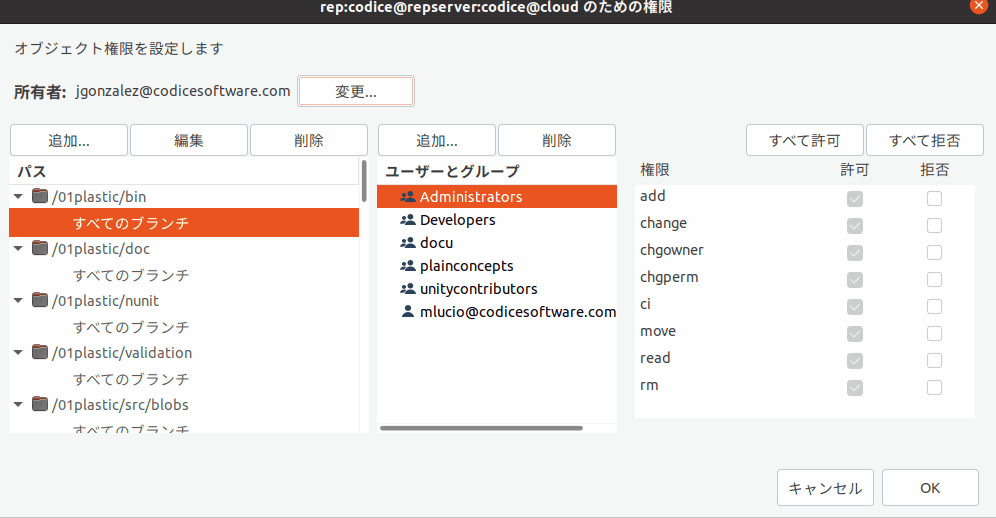Click the mlucio user icon

408,311
